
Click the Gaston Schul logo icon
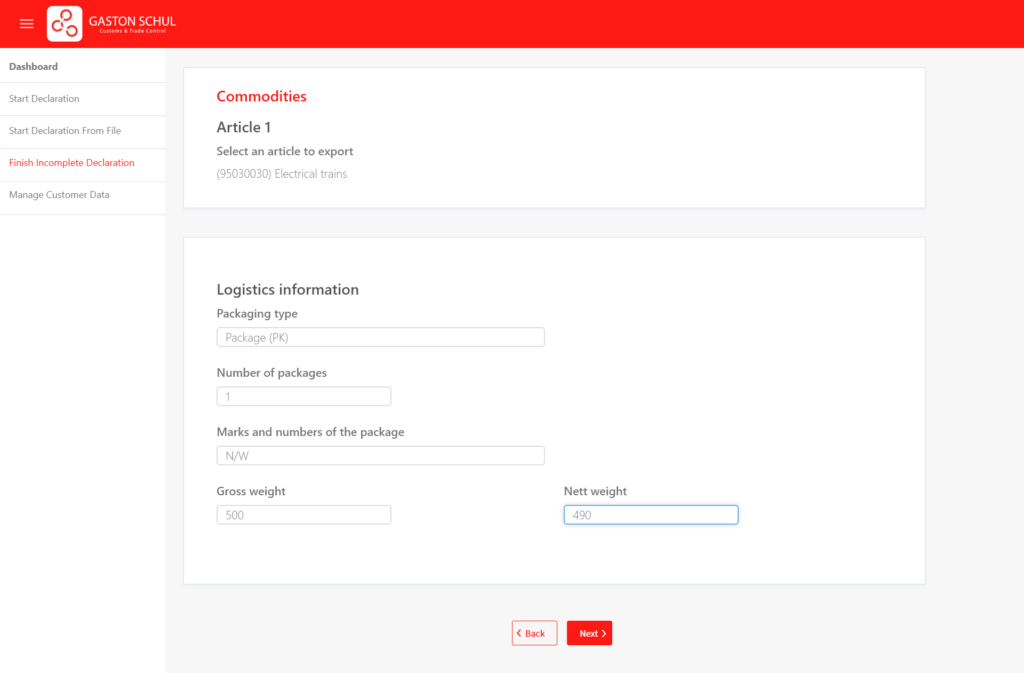(x=65, y=23)
